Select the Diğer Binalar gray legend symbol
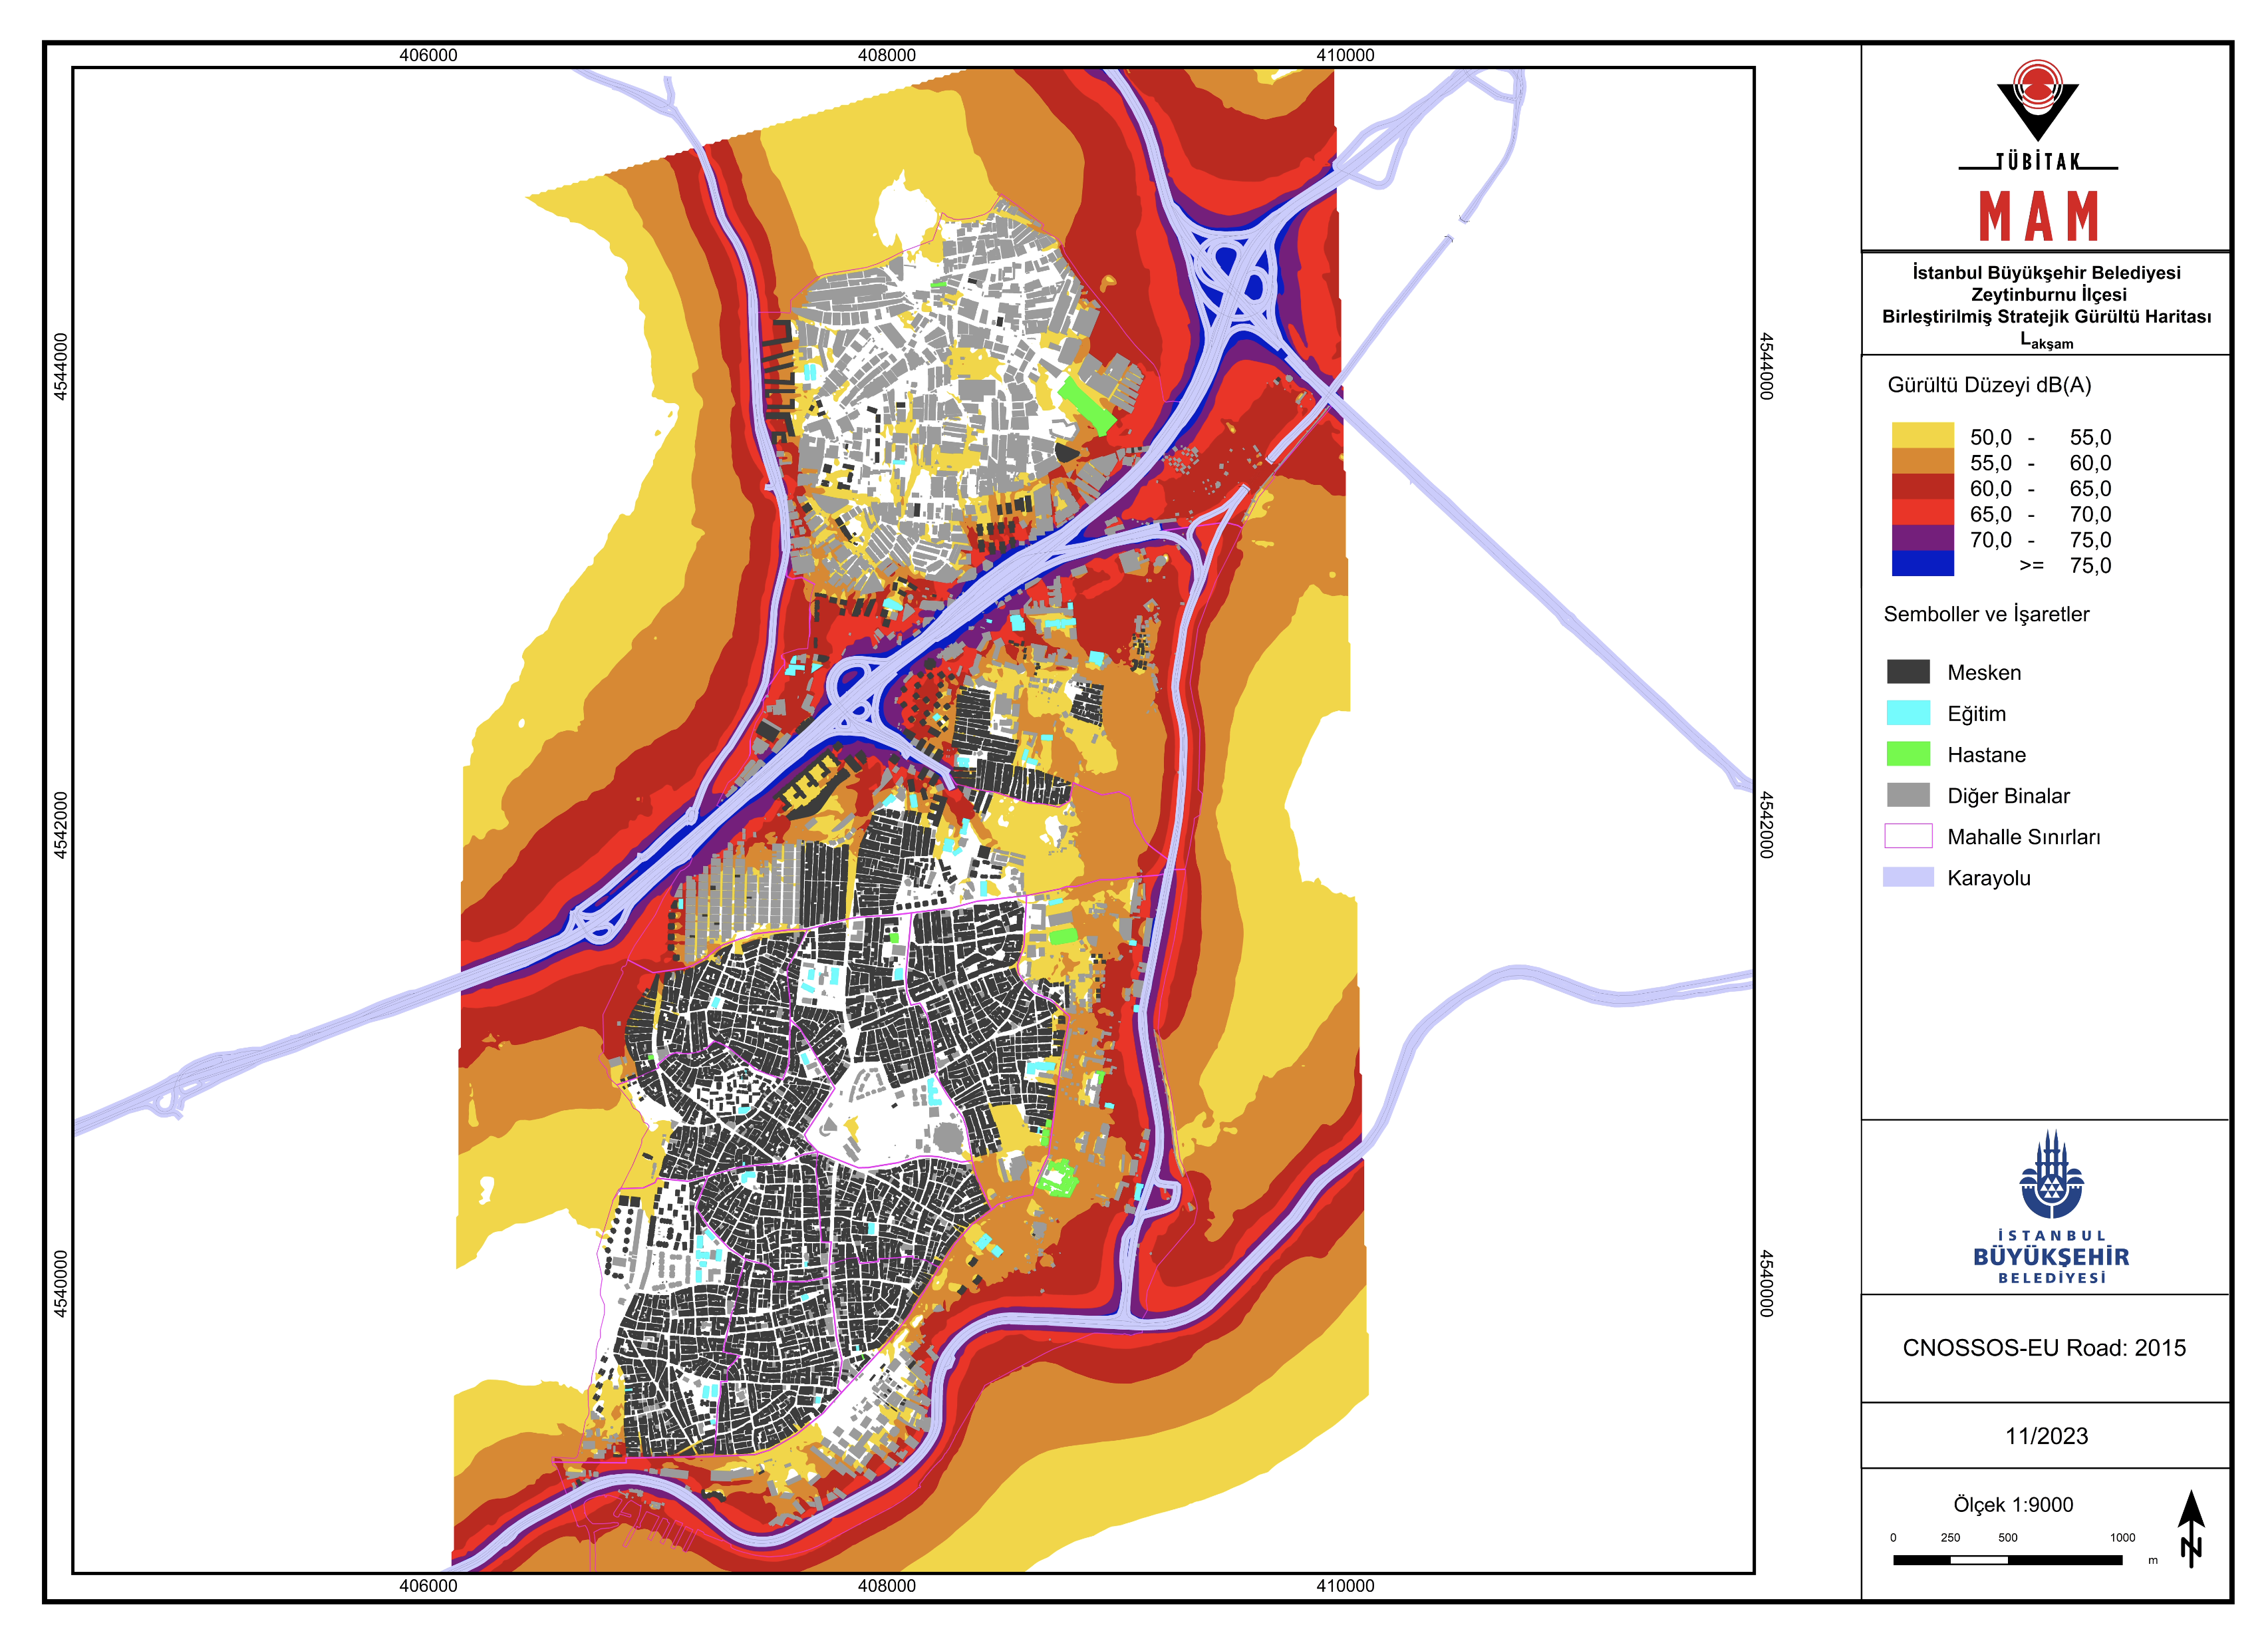 [1908, 794]
